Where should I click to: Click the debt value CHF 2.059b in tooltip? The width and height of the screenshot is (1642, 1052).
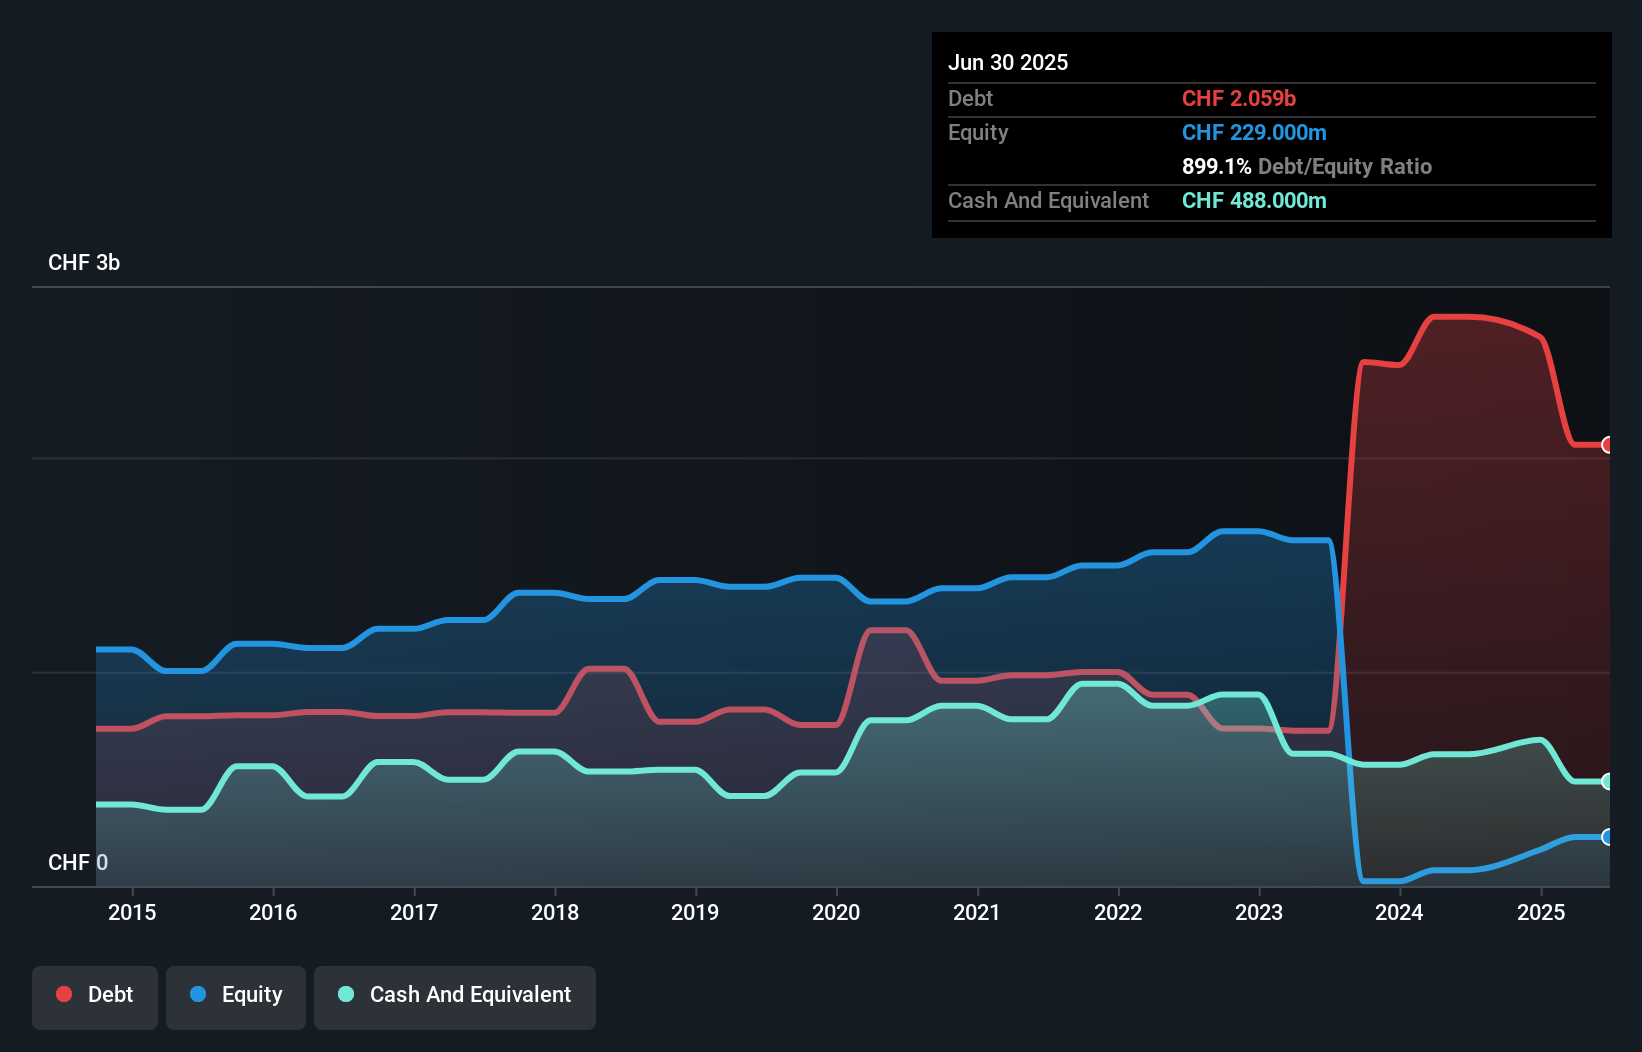click(x=1239, y=98)
